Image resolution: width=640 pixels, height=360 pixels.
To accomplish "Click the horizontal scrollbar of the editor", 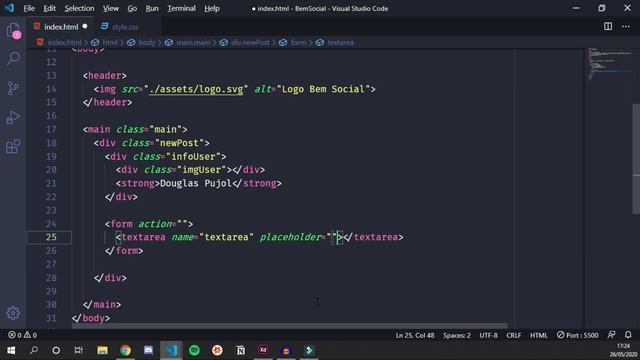I will pyautogui.click(x=289, y=326).
